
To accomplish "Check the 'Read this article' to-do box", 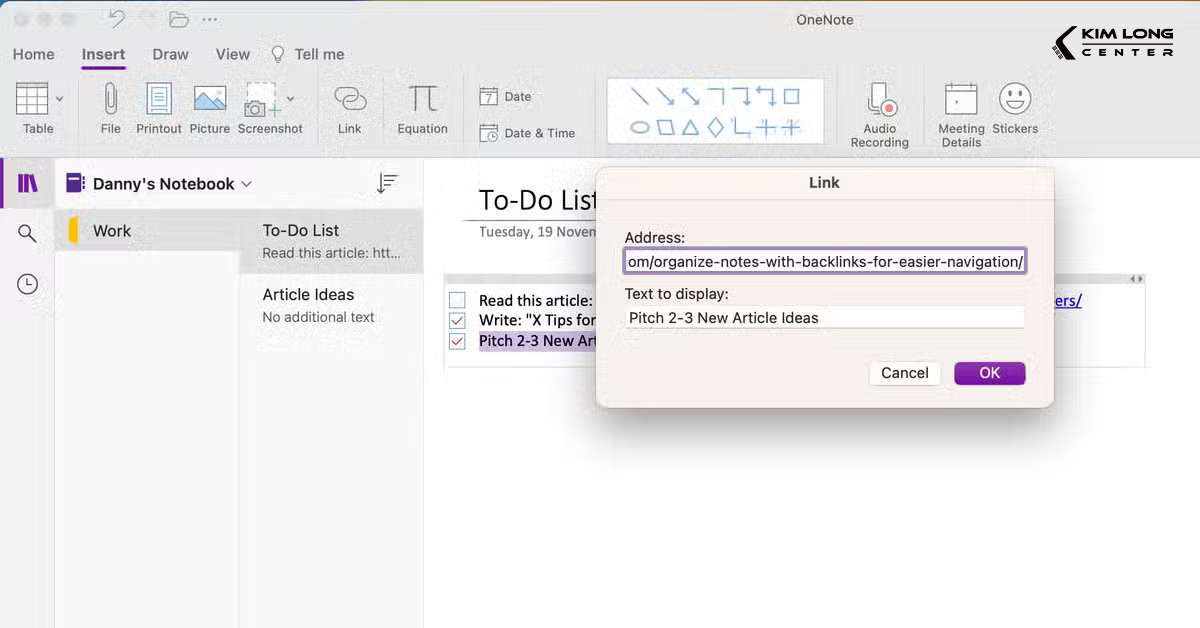I will [x=459, y=299].
